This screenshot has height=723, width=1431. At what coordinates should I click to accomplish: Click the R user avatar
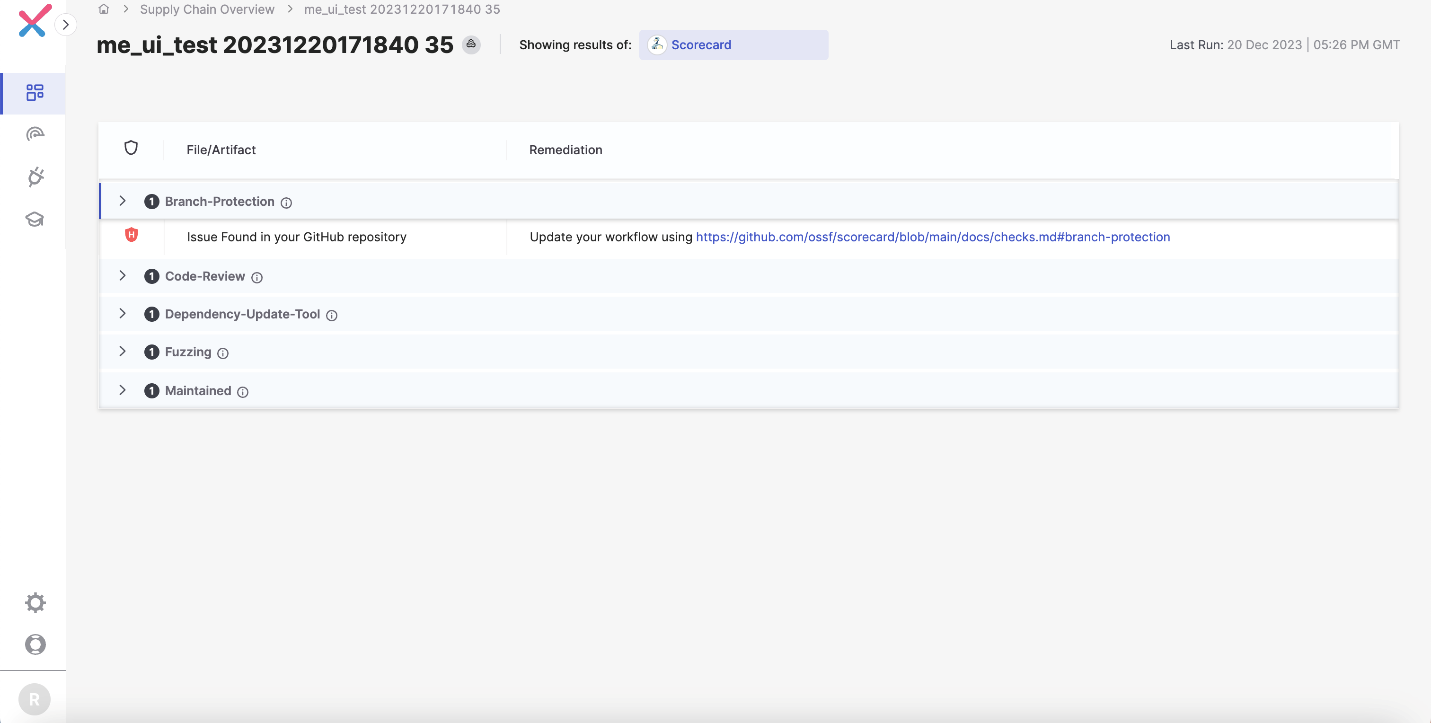point(34,700)
